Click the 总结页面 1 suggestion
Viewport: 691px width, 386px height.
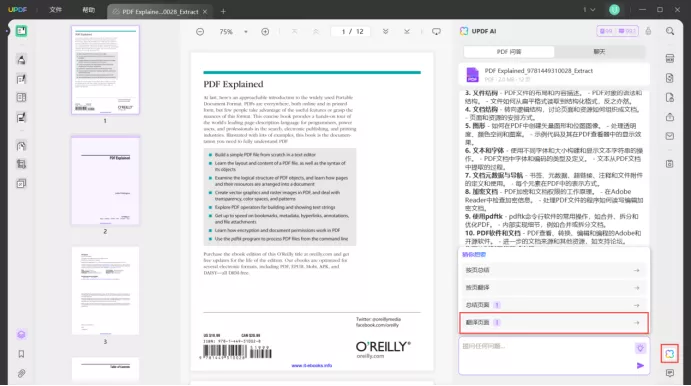[553, 305]
